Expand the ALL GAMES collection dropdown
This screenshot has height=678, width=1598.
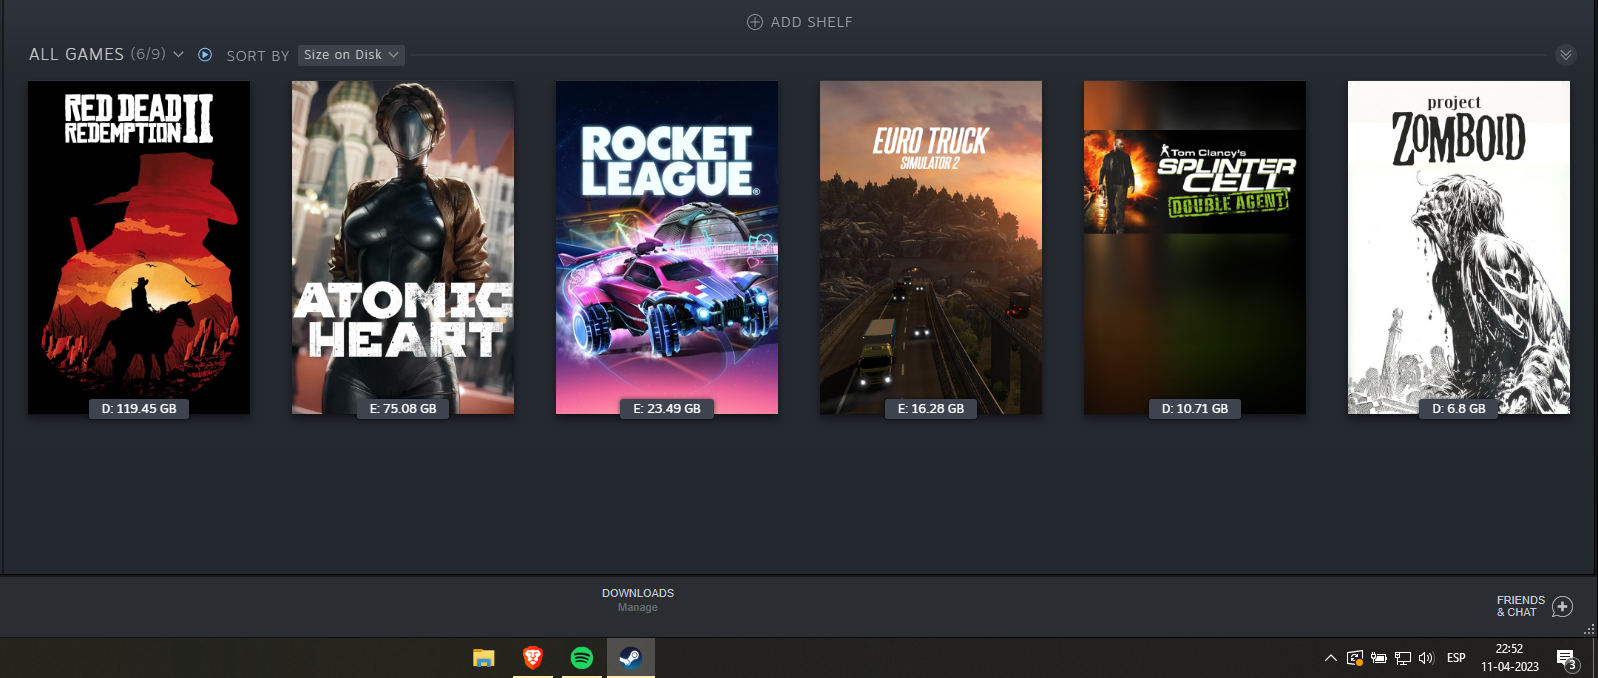coord(178,55)
